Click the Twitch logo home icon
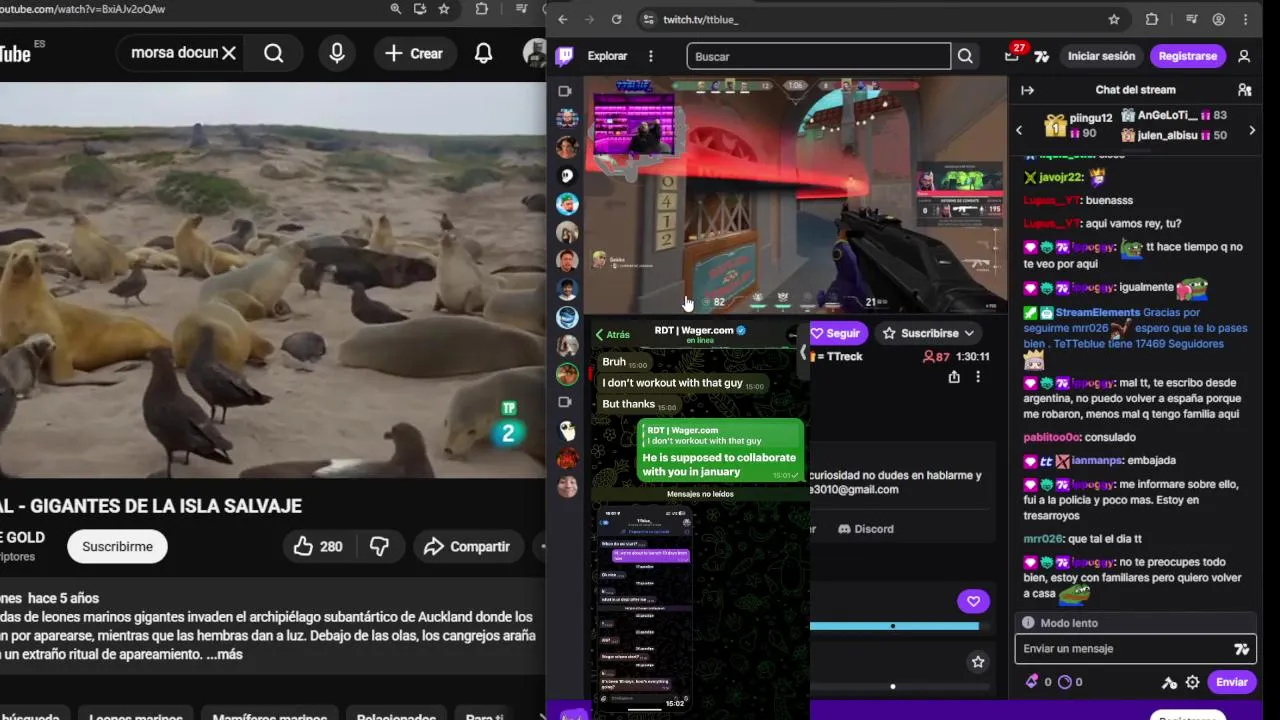This screenshot has width=1280, height=720. click(x=565, y=56)
